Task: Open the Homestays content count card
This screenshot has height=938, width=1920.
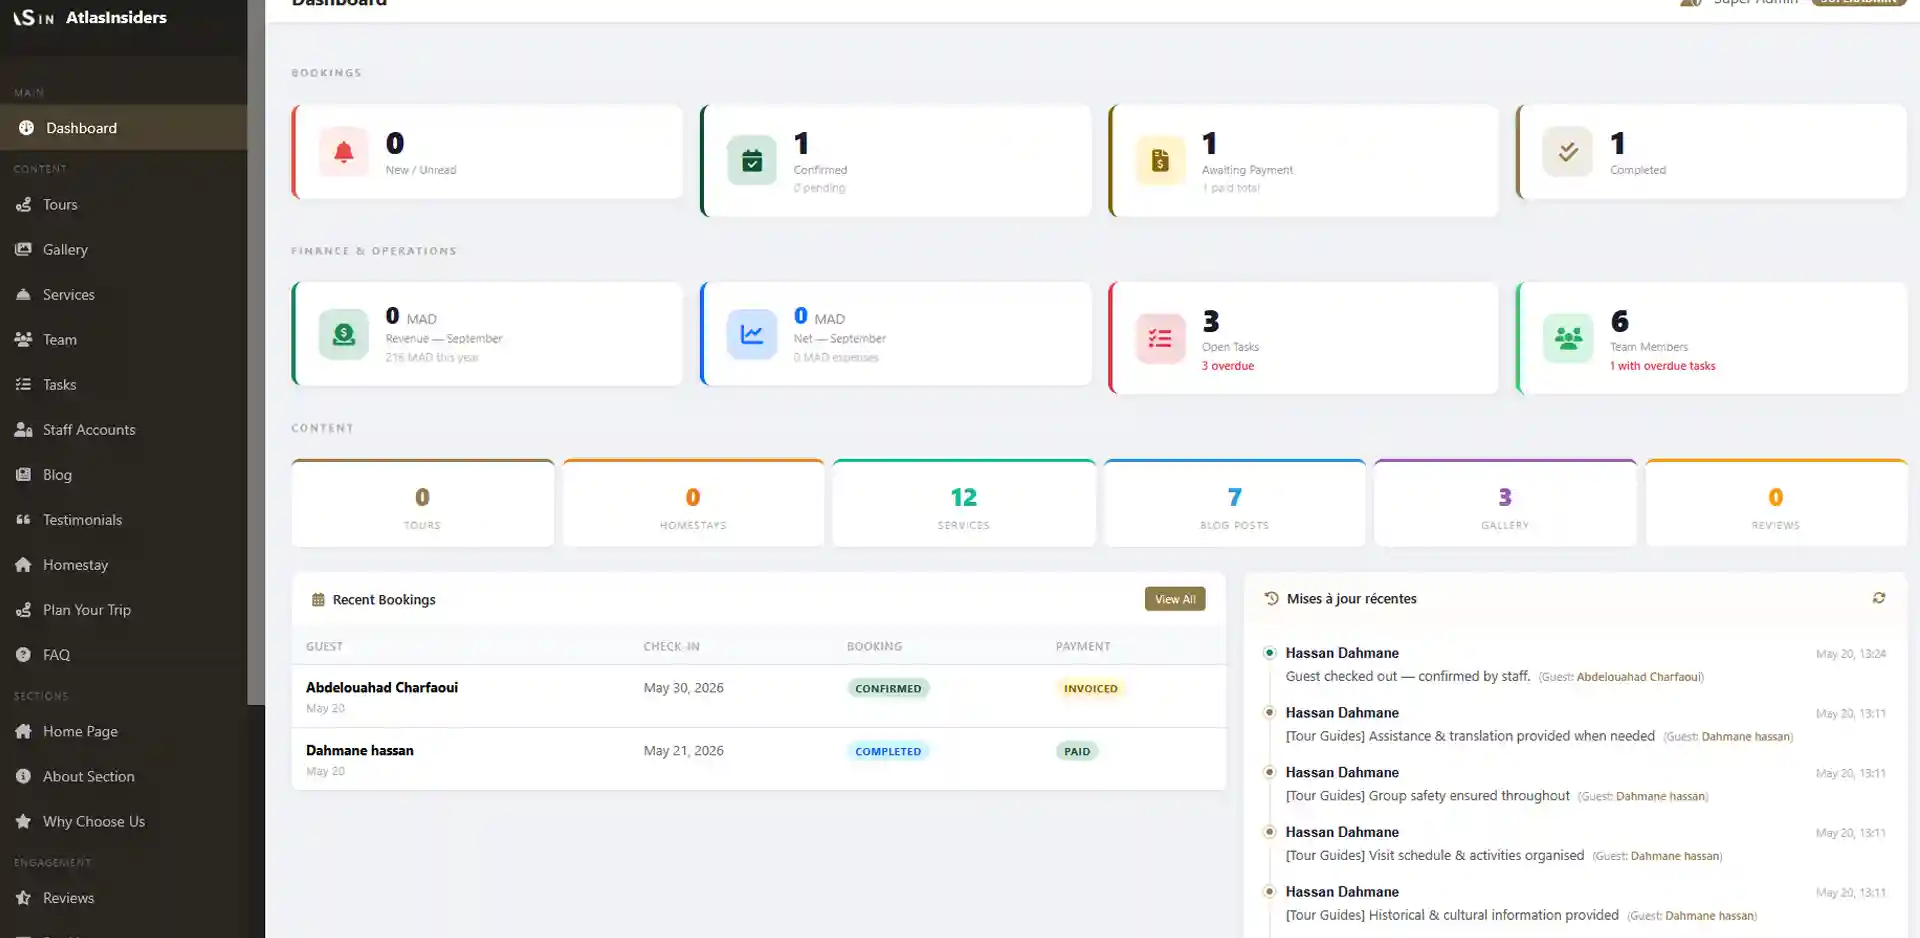Action: (x=693, y=503)
